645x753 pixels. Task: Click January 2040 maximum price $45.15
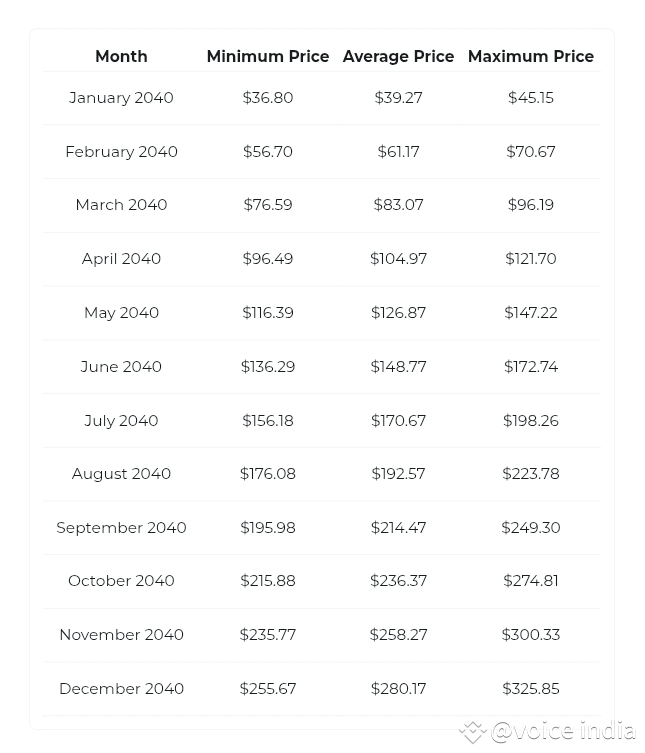[x=531, y=98]
